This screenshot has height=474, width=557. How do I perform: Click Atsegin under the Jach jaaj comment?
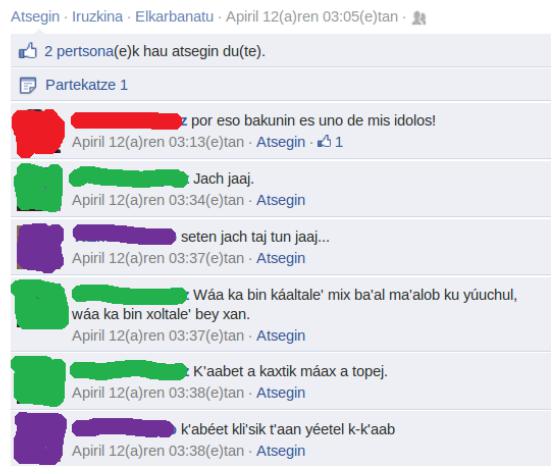(x=281, y=200)
